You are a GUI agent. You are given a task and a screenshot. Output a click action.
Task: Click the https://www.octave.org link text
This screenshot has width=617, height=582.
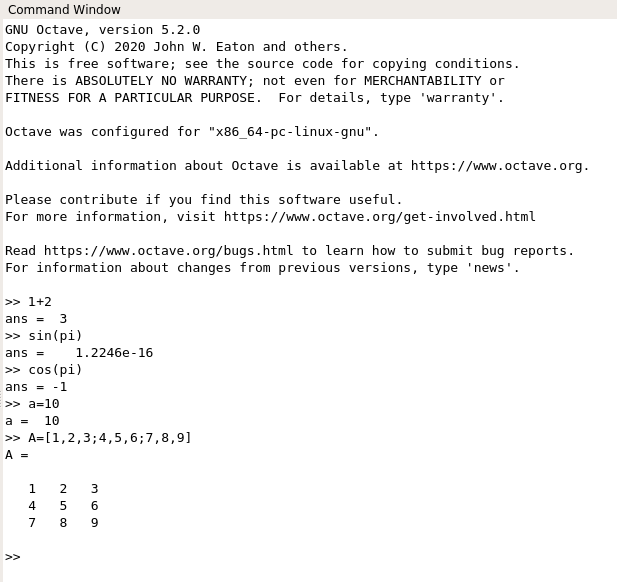coord(497,166)
